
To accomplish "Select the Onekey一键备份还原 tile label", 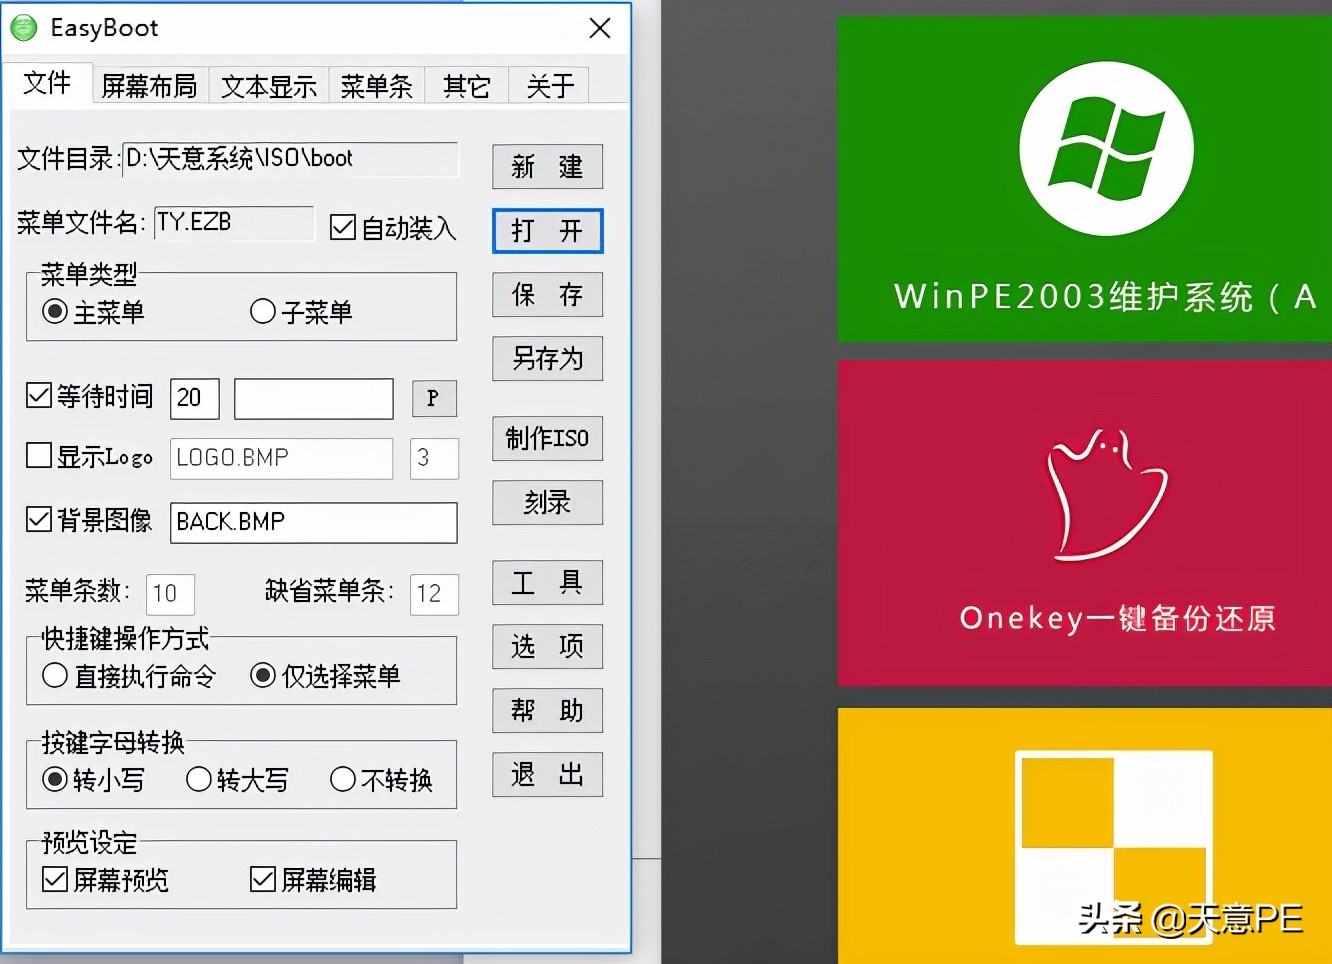I will coord(1117,618).
